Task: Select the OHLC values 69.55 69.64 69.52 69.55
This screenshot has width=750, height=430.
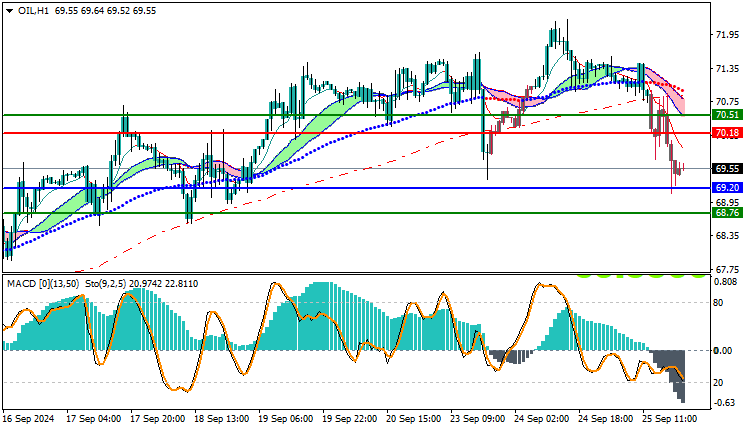Action: tap(105, 11)
